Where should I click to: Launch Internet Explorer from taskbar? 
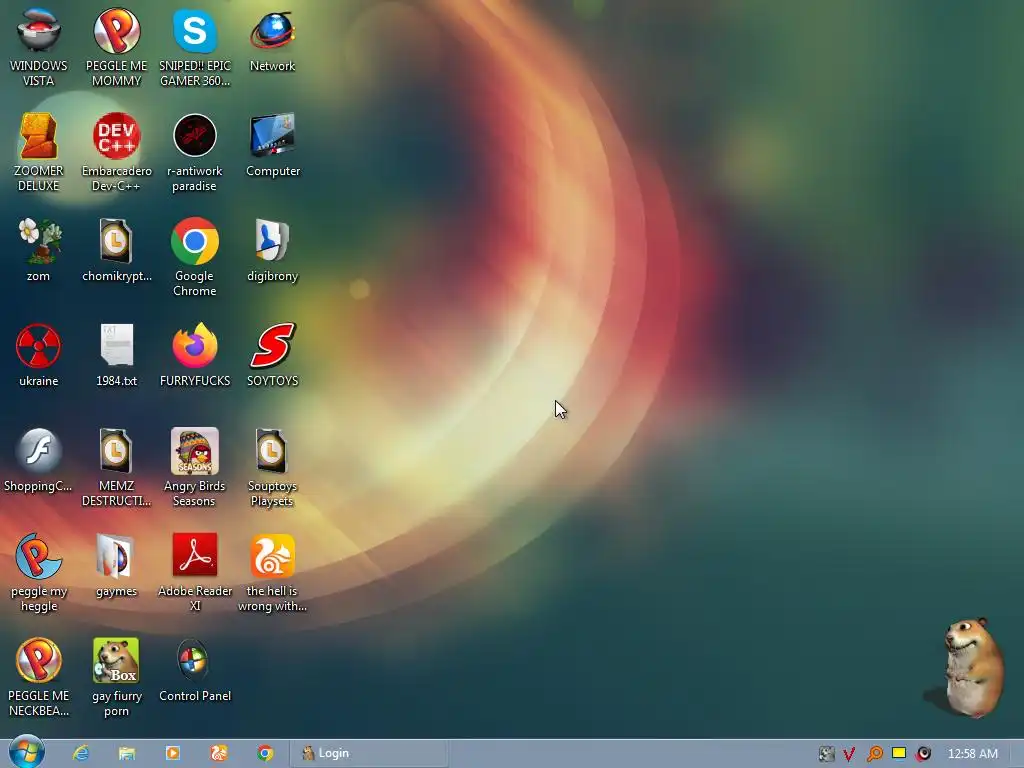coord(81,754)
